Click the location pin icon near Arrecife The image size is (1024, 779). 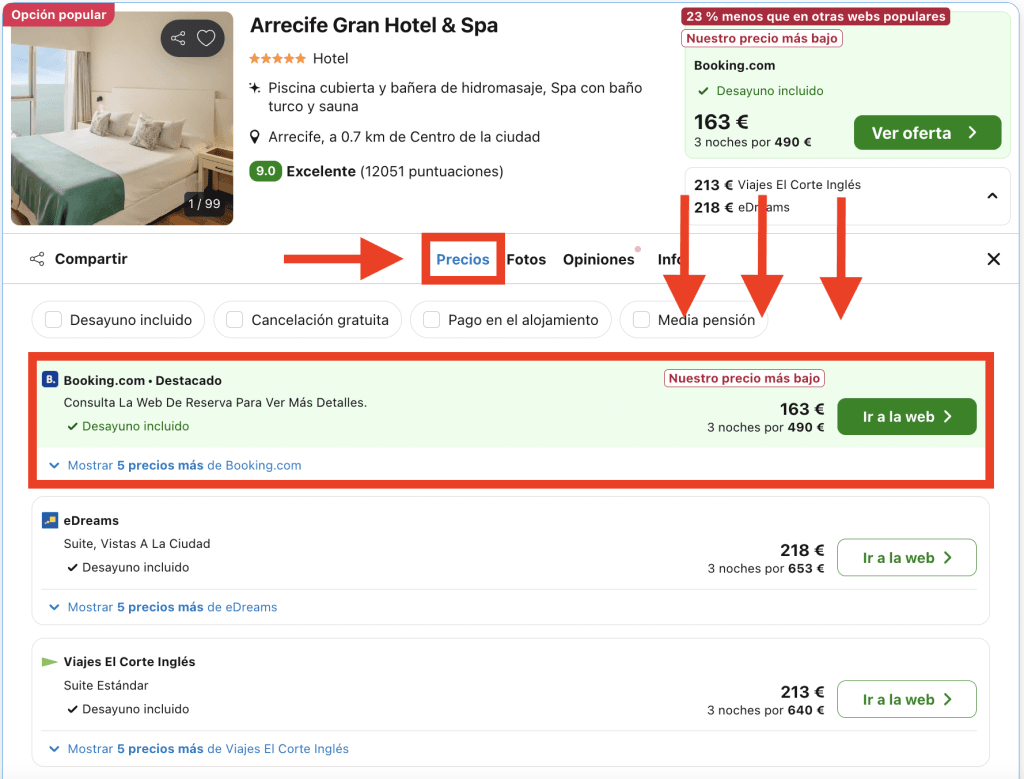point(256,137)
